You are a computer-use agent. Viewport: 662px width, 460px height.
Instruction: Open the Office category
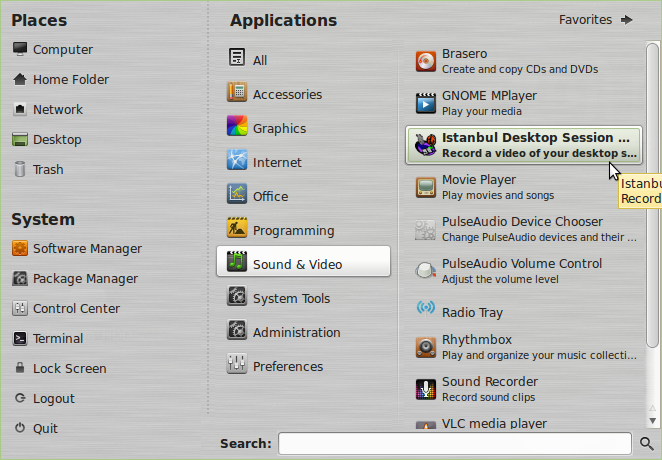[303, 194]
